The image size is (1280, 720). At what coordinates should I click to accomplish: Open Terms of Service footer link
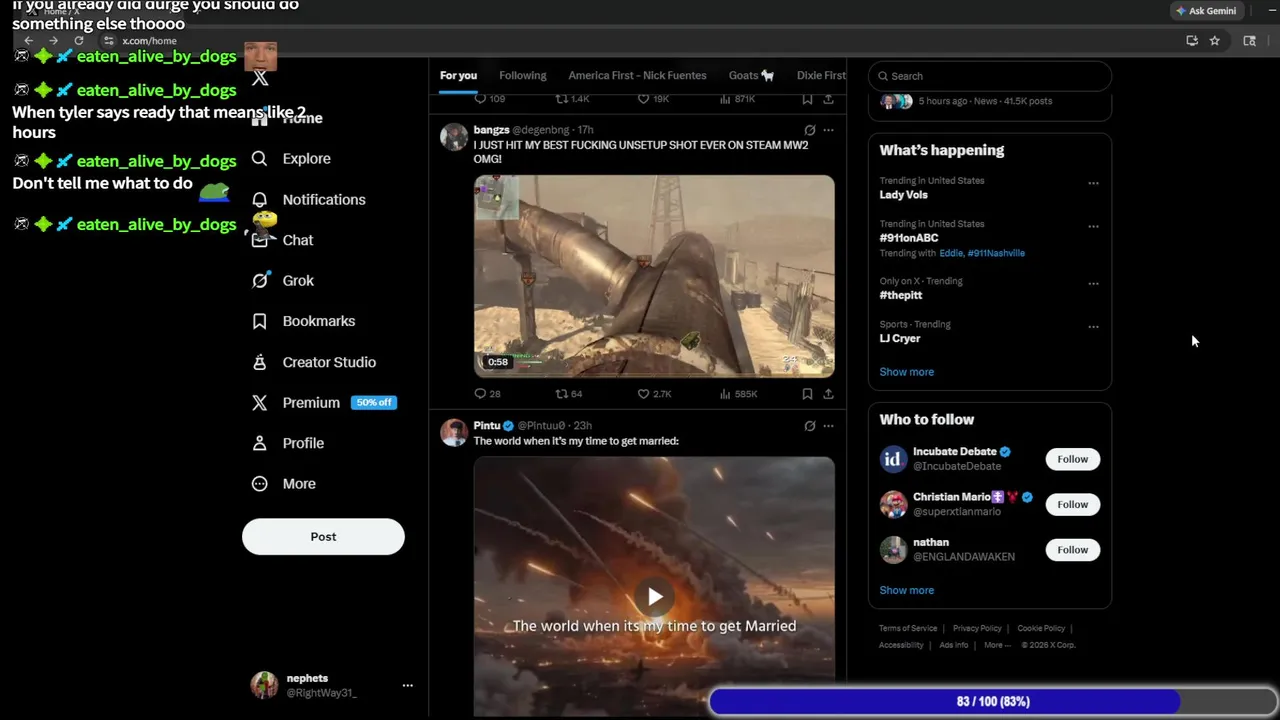[x=908, y=628]
